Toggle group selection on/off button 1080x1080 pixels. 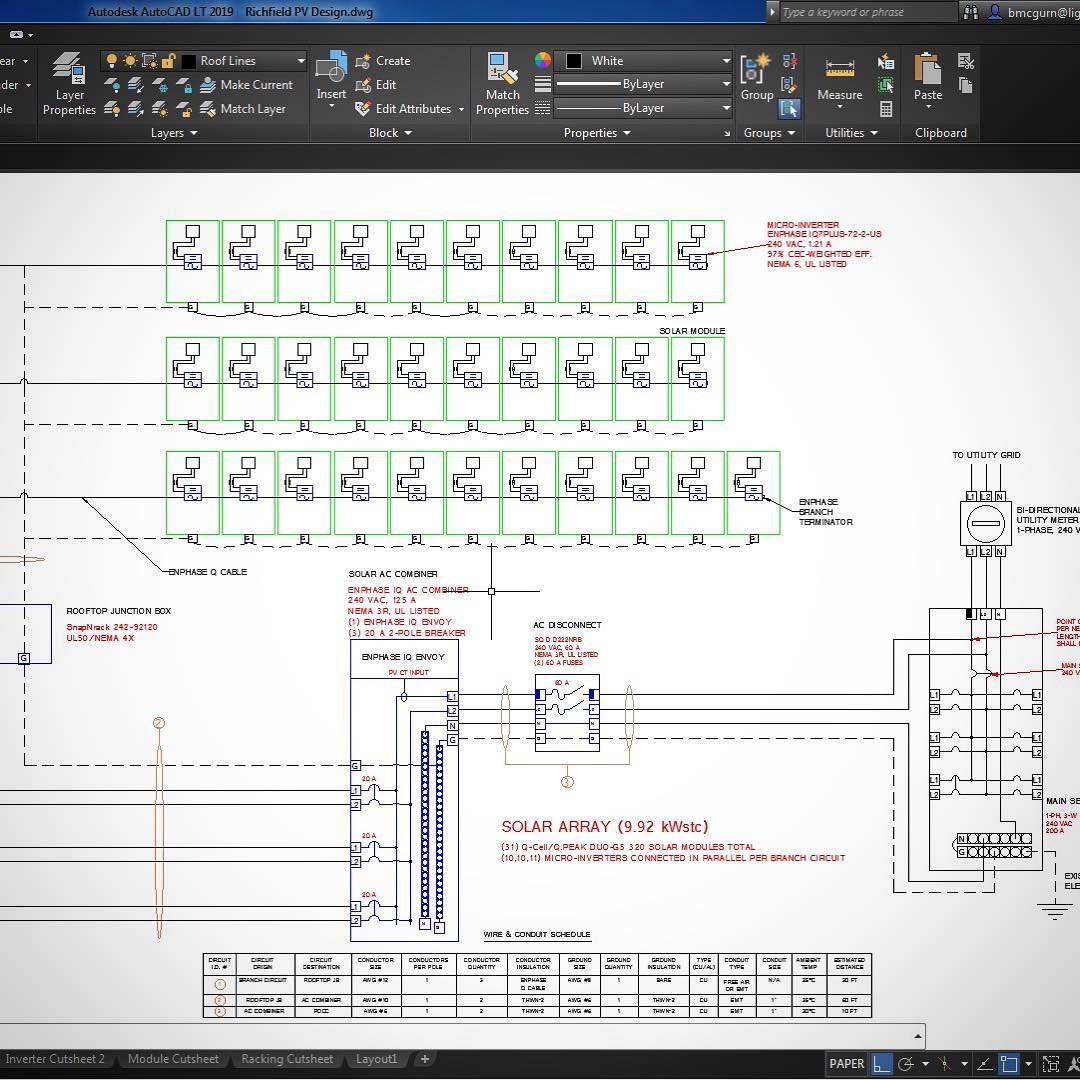[790, 109]
